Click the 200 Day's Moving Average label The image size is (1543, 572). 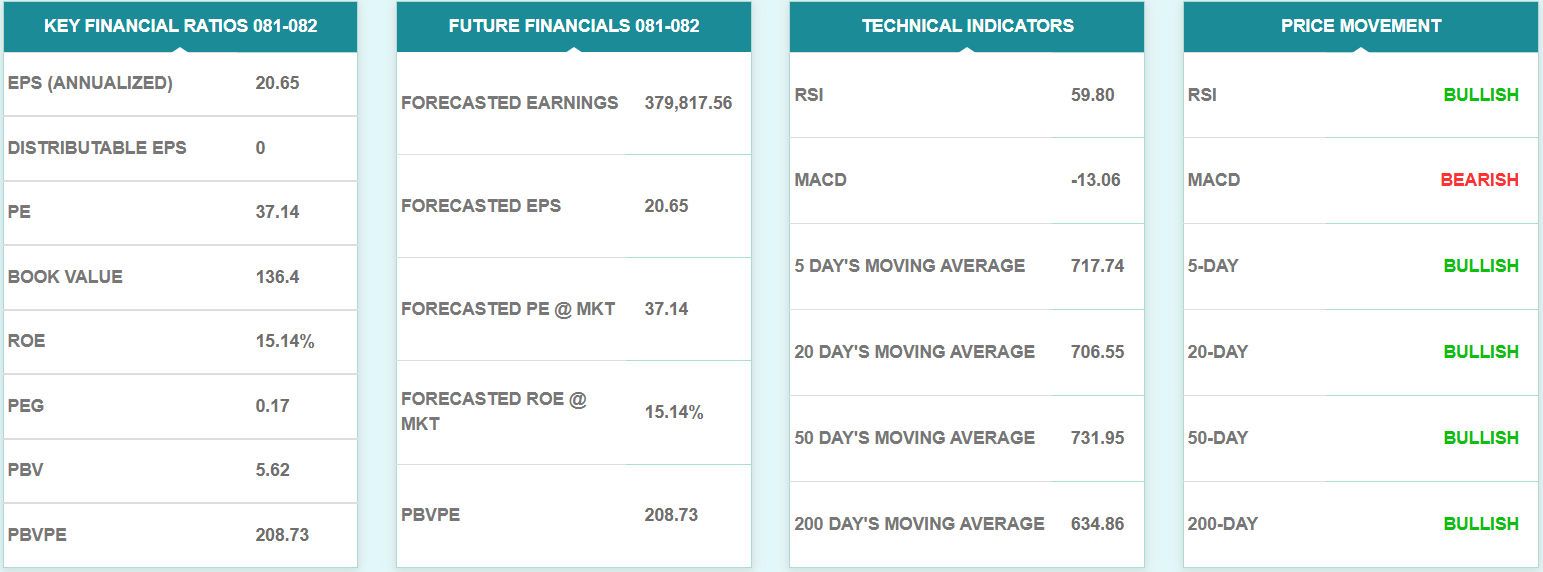[919, 524]
